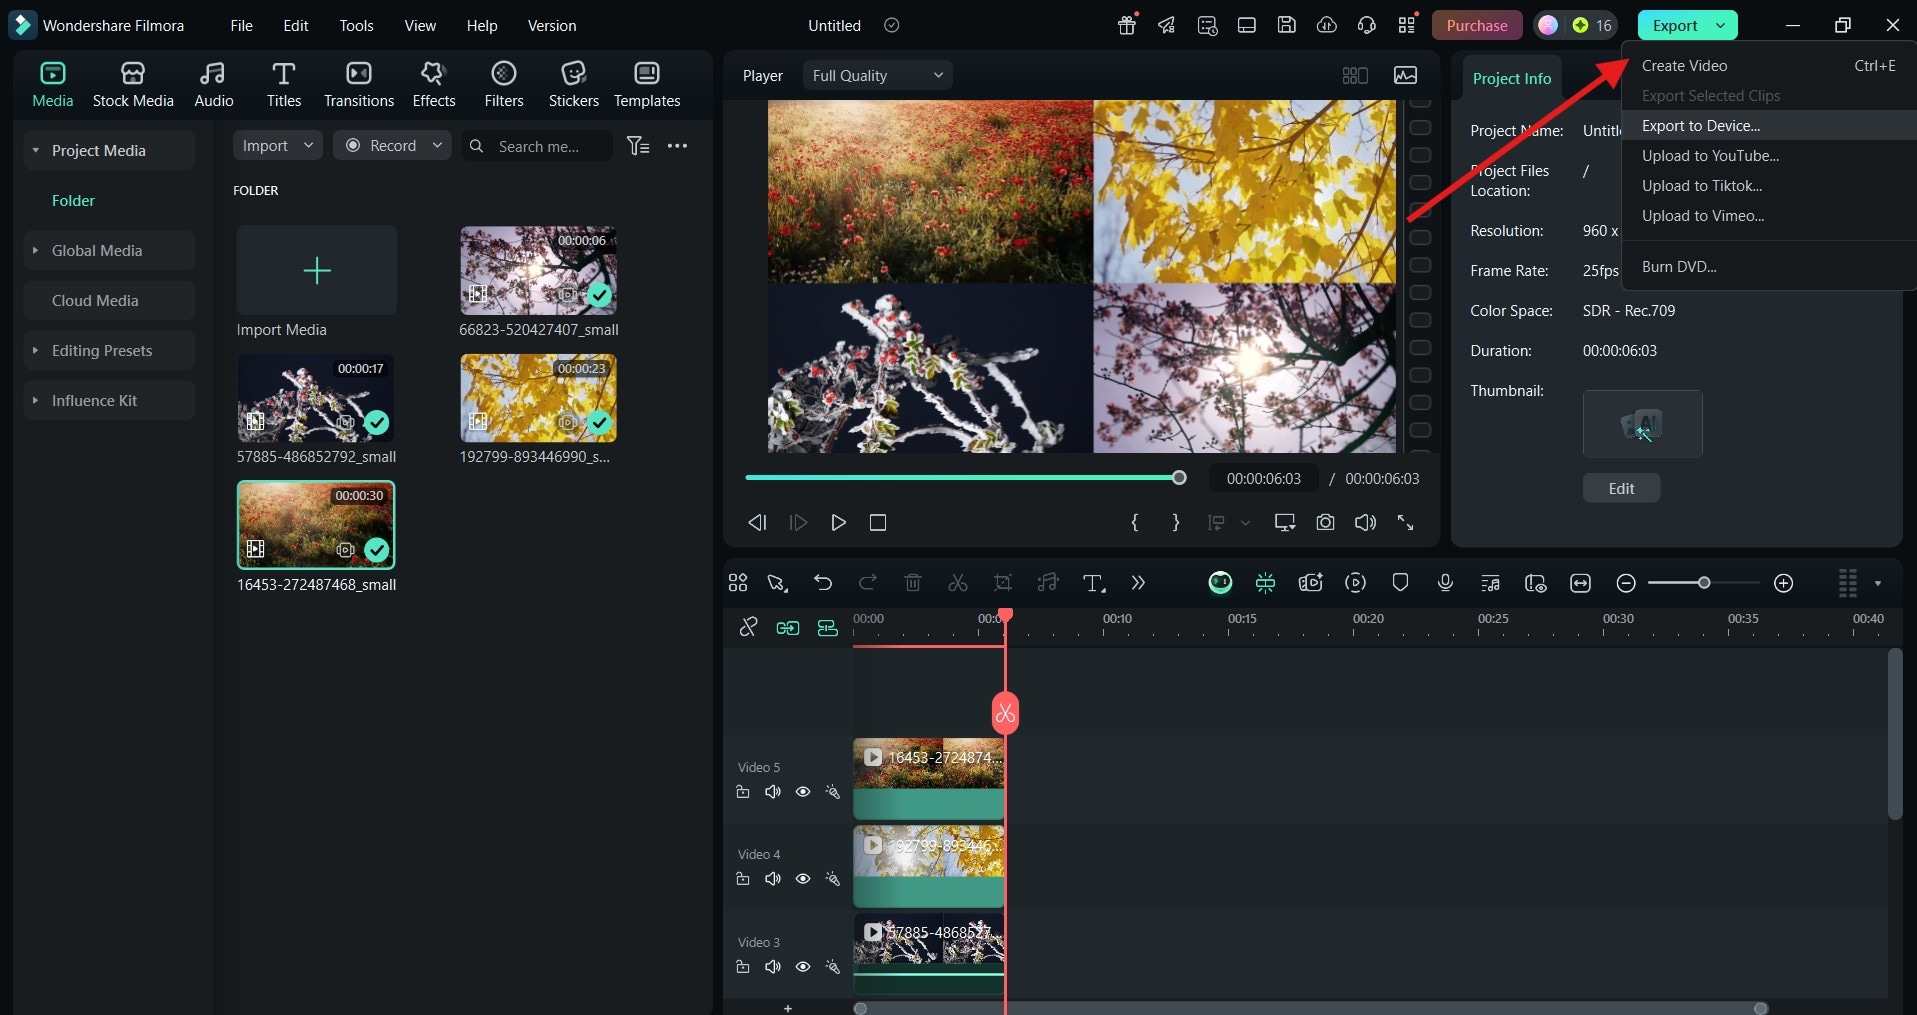The image size is (1917, 1015).
Task: Open the Stickers tab
Action: pyautogui.click(x=573, y=84)
